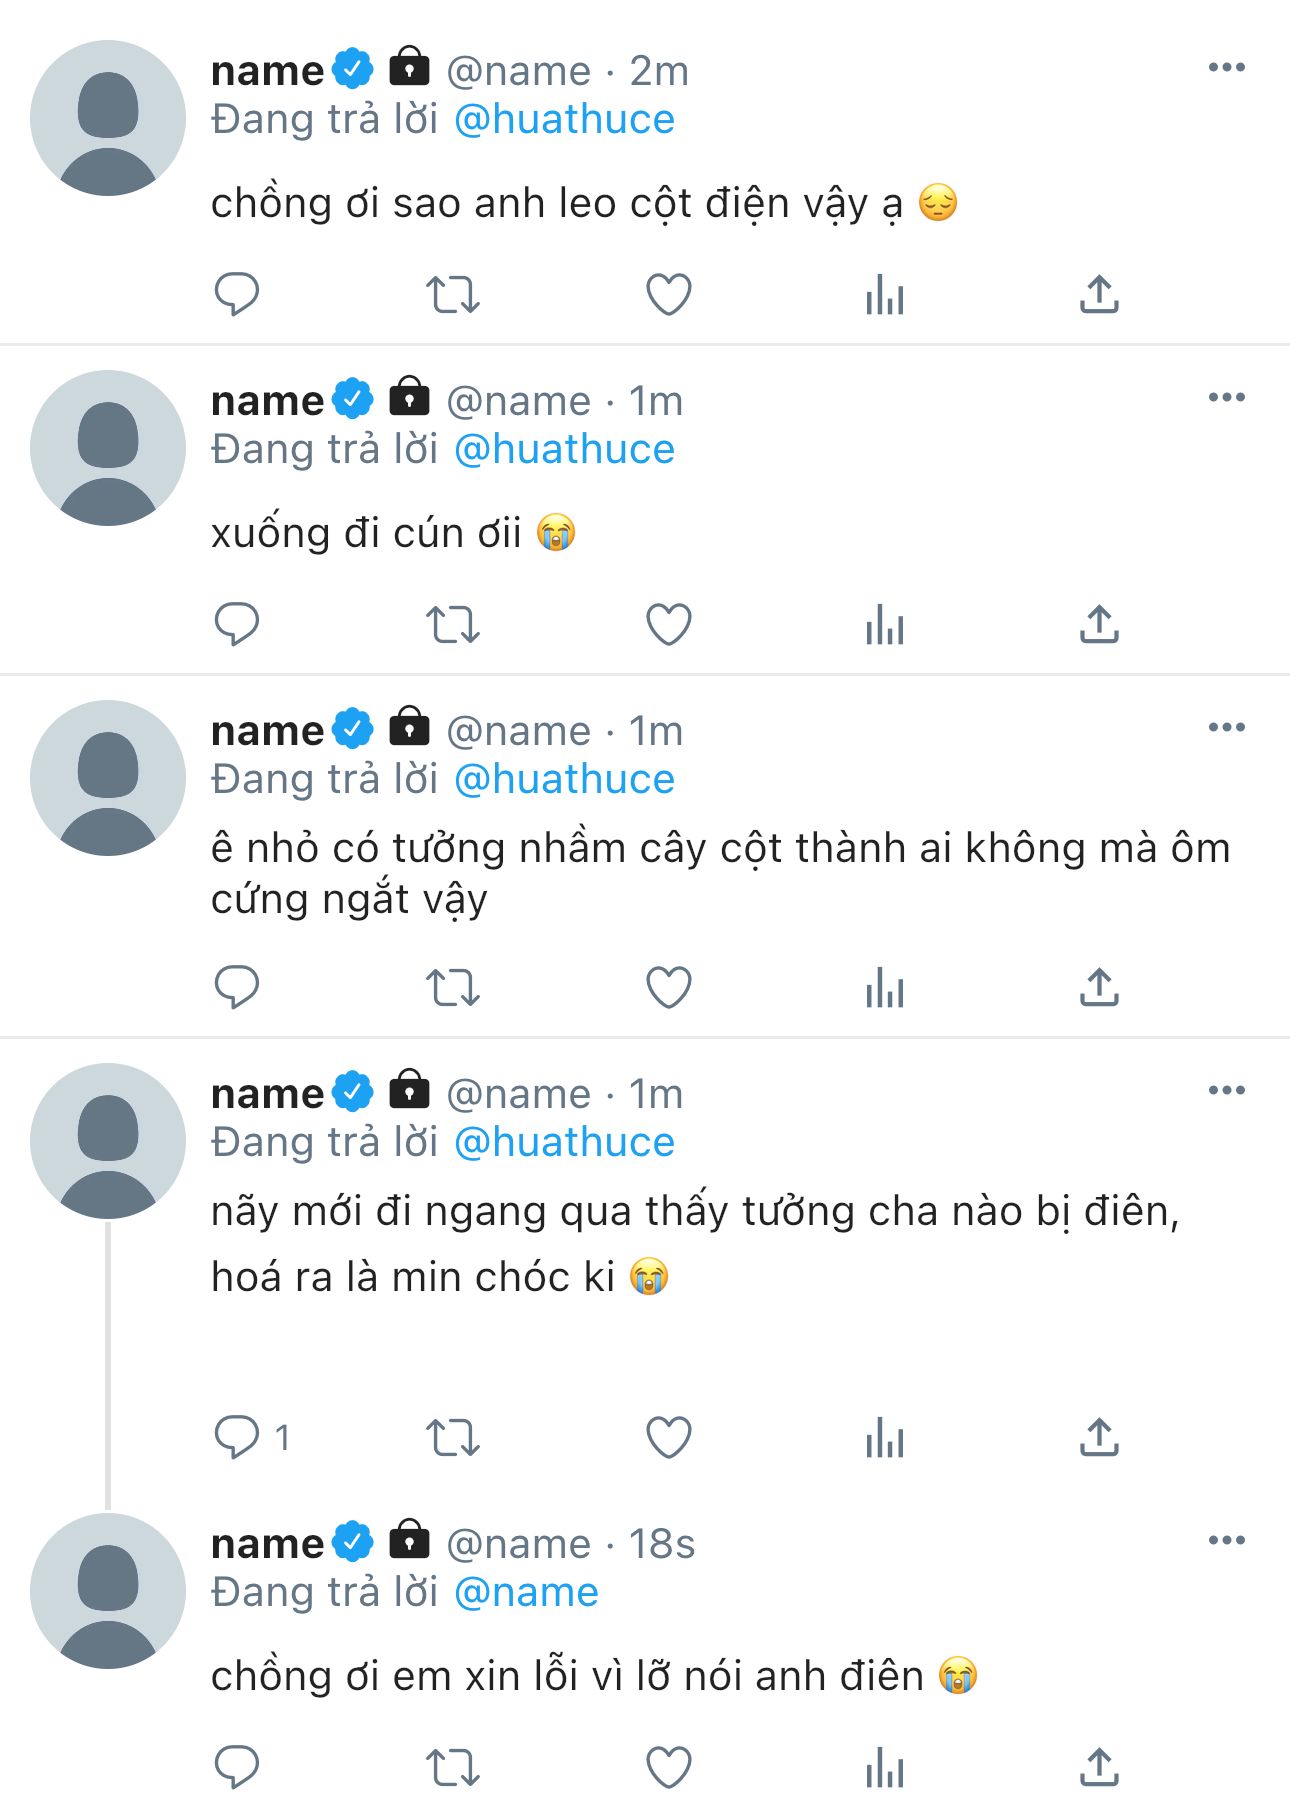Open replies on the 'min chóc ki' tweet
The height and width of the screenshot is (1813, 1290).
pos(237,1438)
